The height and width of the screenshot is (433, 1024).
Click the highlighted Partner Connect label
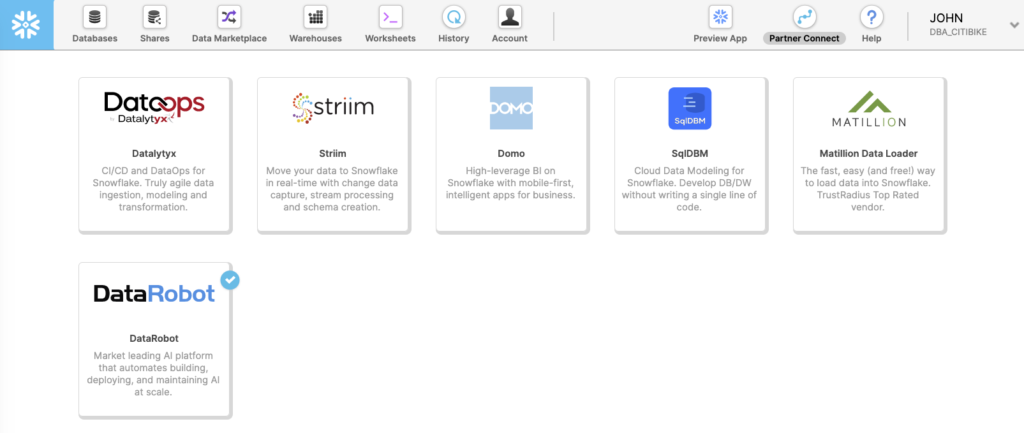(805, 39)
